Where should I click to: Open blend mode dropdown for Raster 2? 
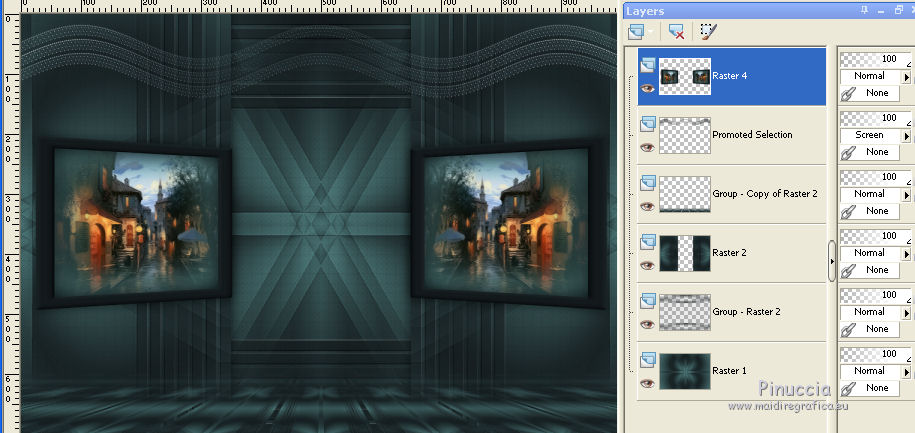[906, 253]
